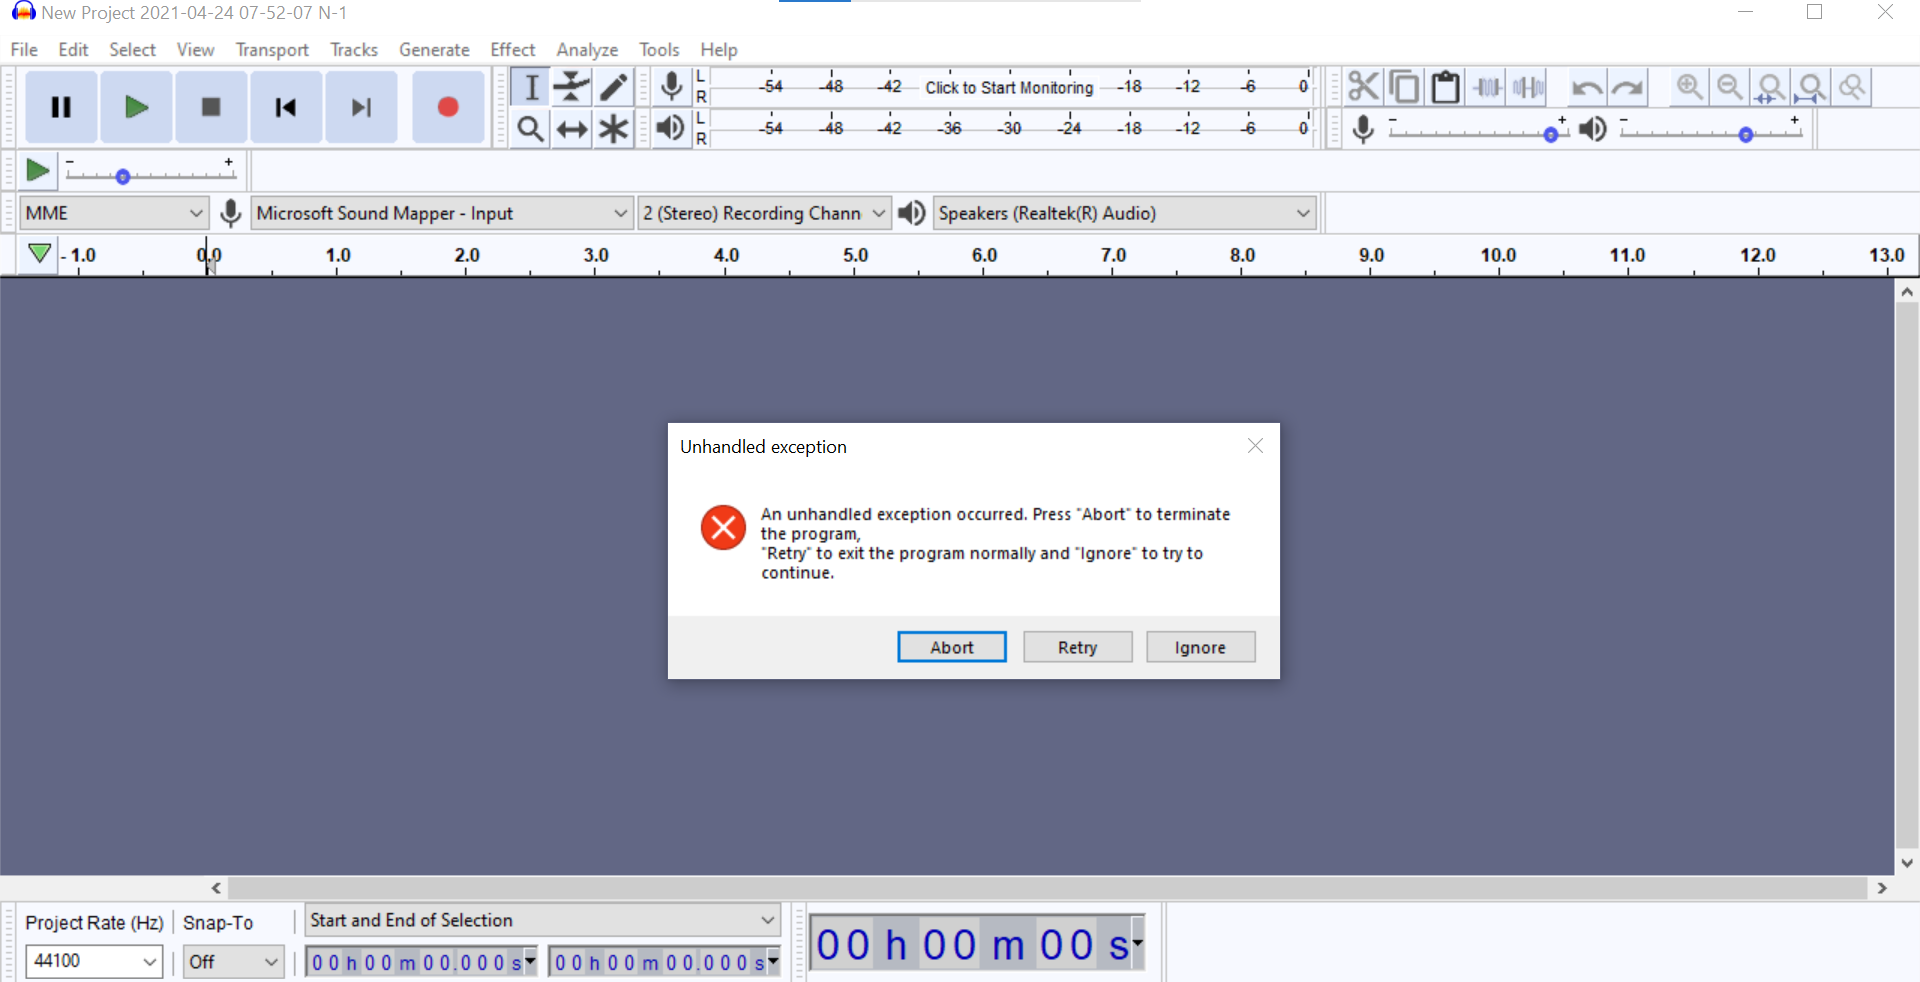Click the Copy icon

pyautogui.click(x=1404, y=88)
